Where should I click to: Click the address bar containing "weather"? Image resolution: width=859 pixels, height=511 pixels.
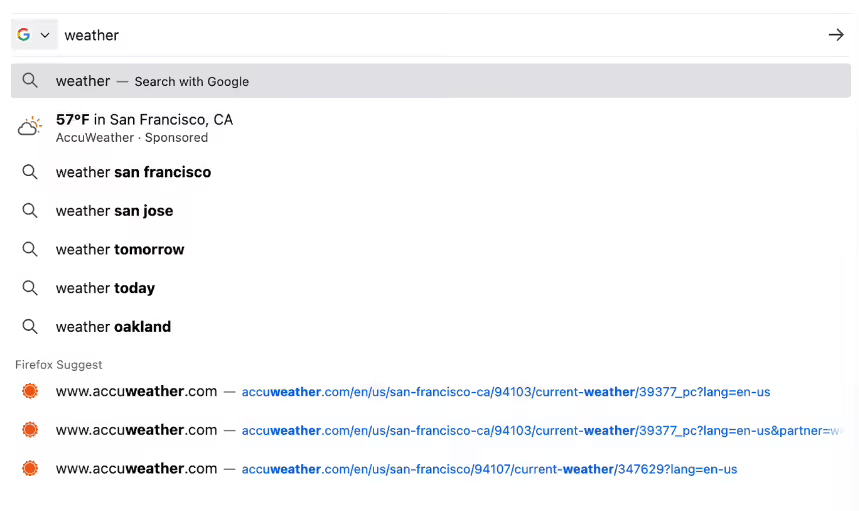400,35
